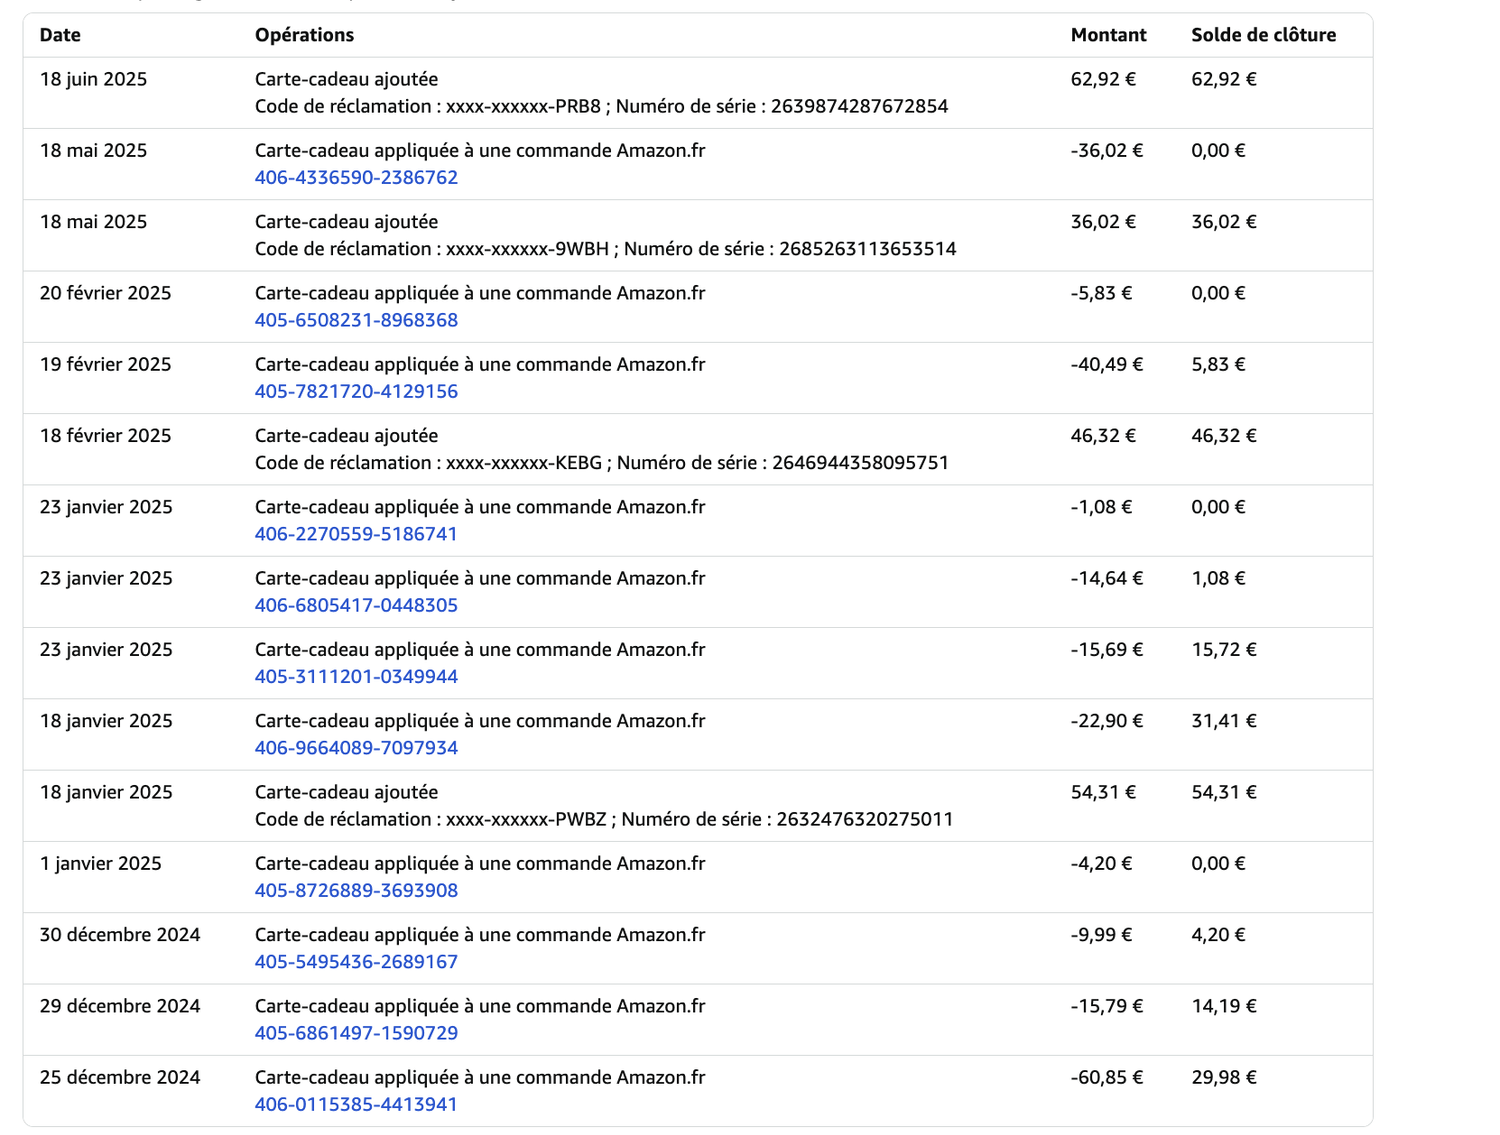The width and height of the screenshot is (1500, 1135).
Task: Open order link 406-4336590-2386762
Action: click(x=356, y=178)
